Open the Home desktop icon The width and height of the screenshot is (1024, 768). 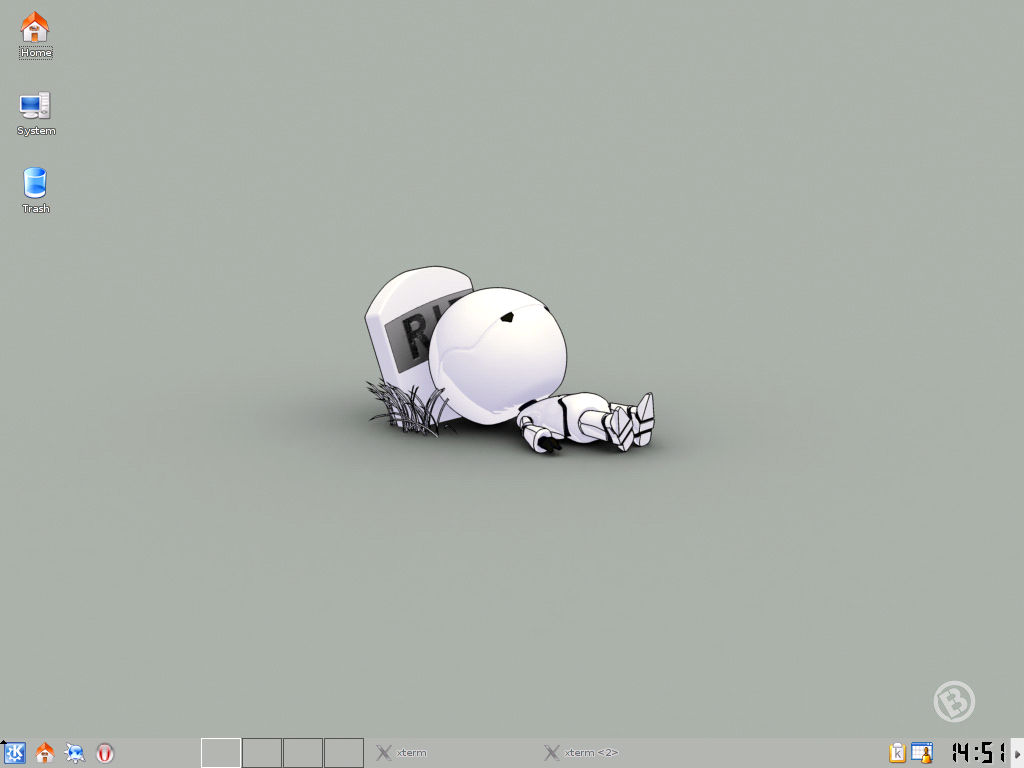click(35, 27)
